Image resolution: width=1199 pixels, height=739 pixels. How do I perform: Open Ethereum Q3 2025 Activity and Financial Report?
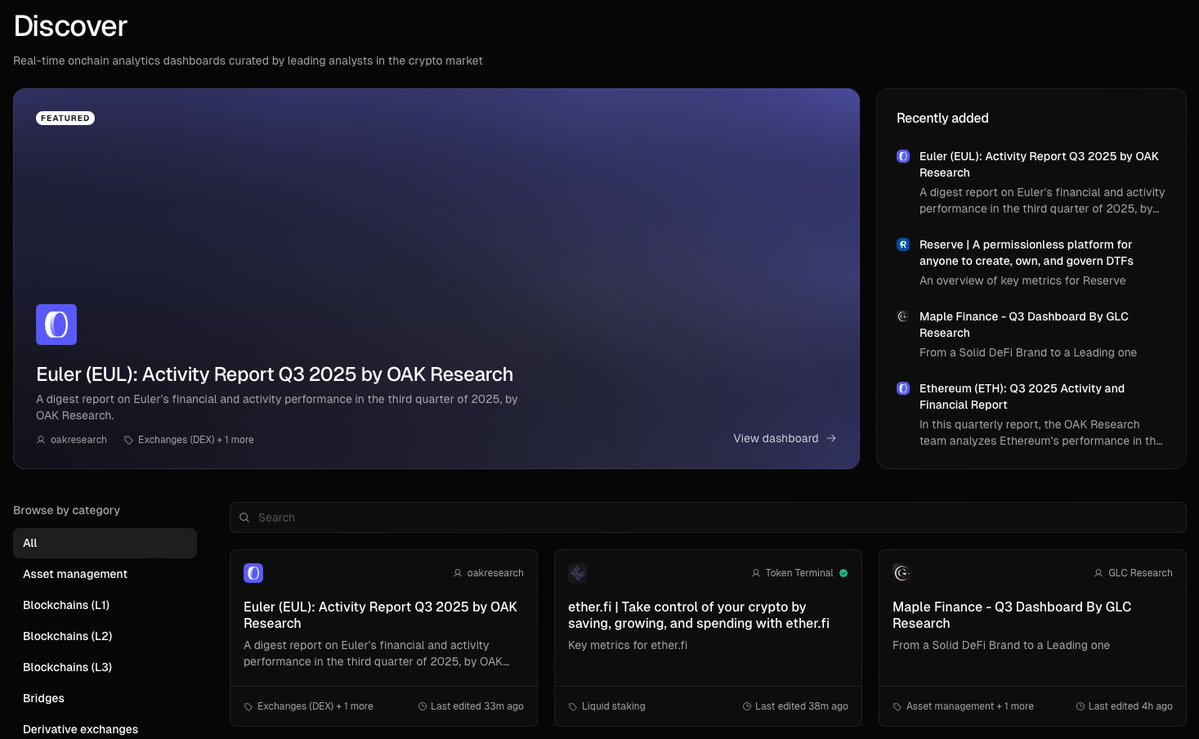coord(1022,397)
